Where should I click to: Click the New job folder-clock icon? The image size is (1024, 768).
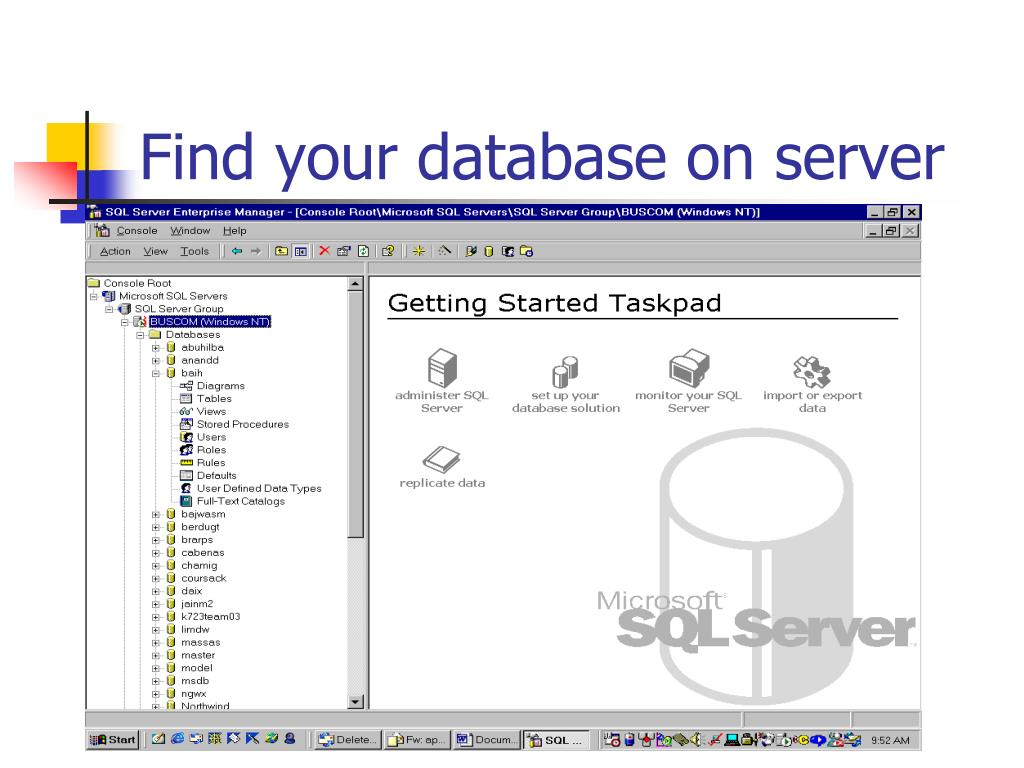pyautogui.click(x=526, y=251)
